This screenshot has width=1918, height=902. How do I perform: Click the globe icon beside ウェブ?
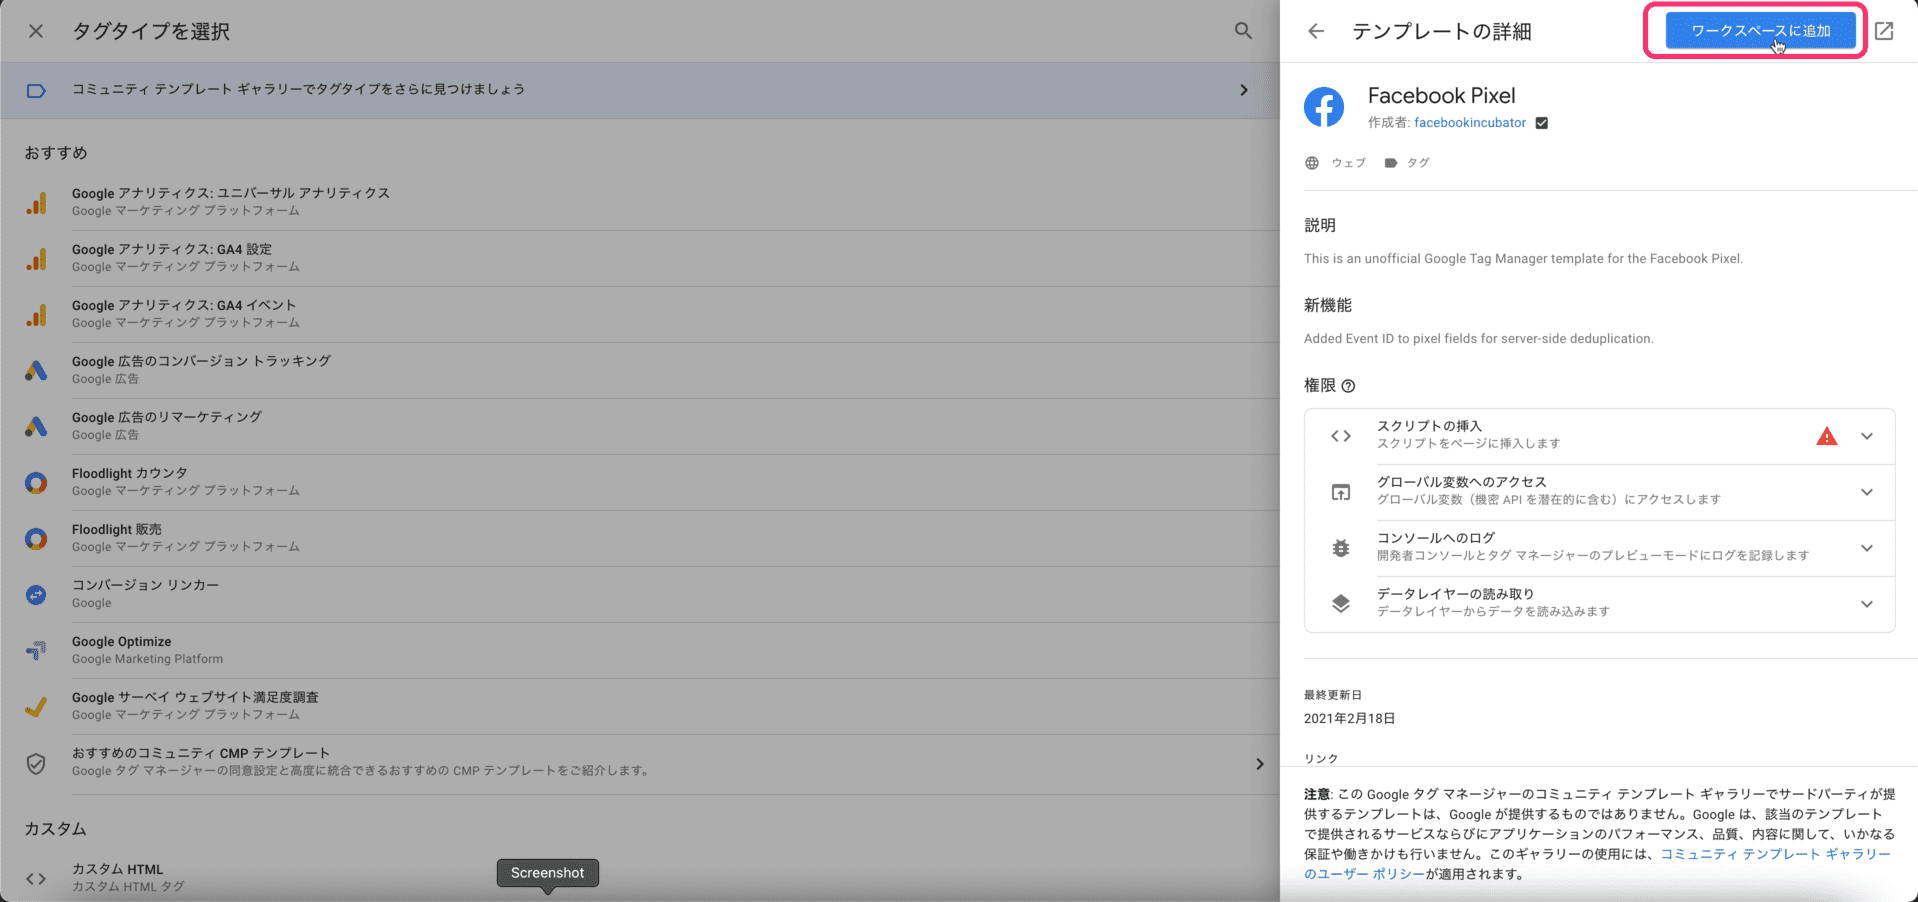coord(1312,163)
